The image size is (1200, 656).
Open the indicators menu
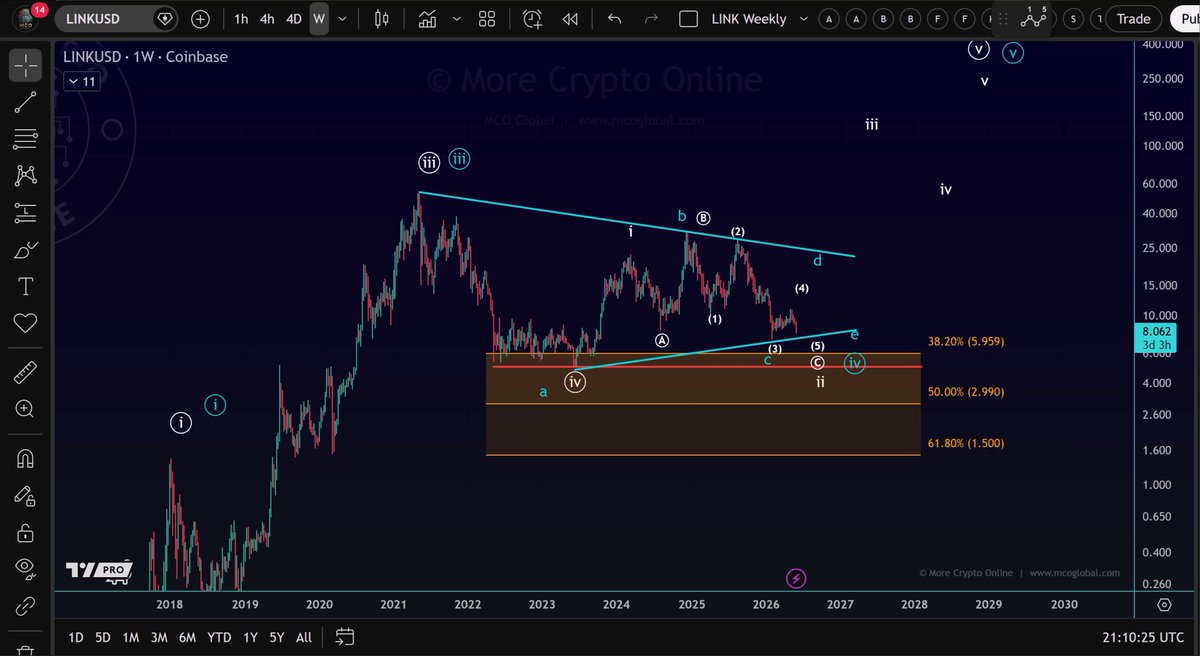428,19
